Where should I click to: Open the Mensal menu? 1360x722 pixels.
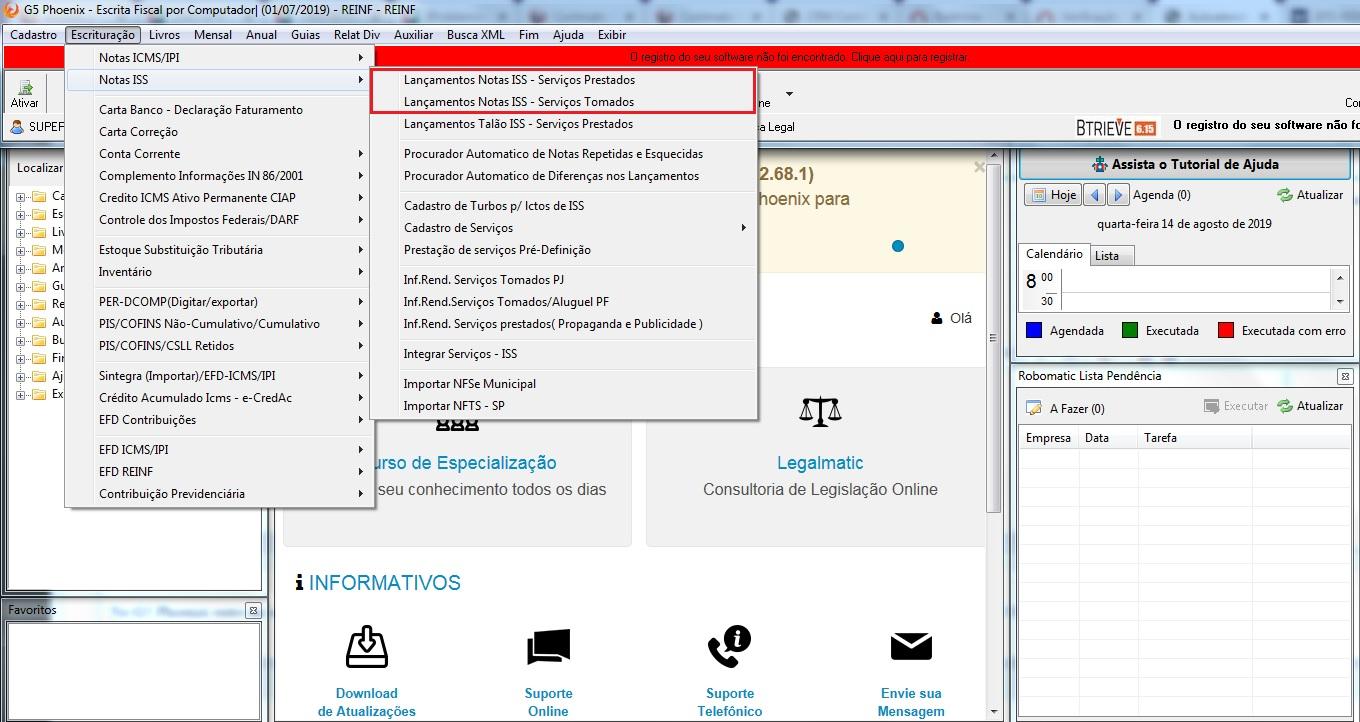pos(213,35)
